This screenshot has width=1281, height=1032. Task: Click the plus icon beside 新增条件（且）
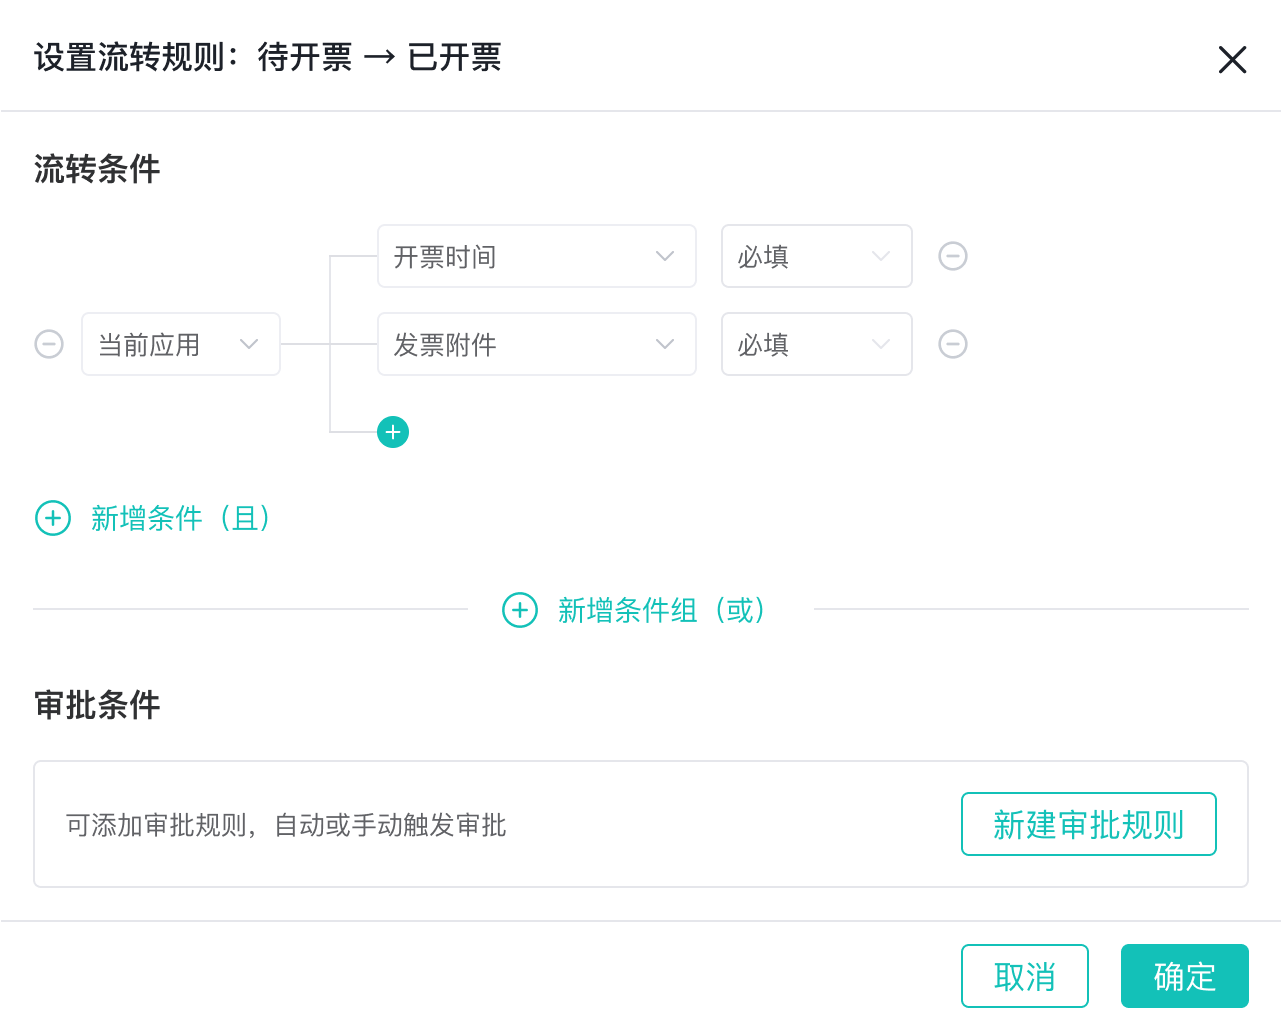click(53, 518)
